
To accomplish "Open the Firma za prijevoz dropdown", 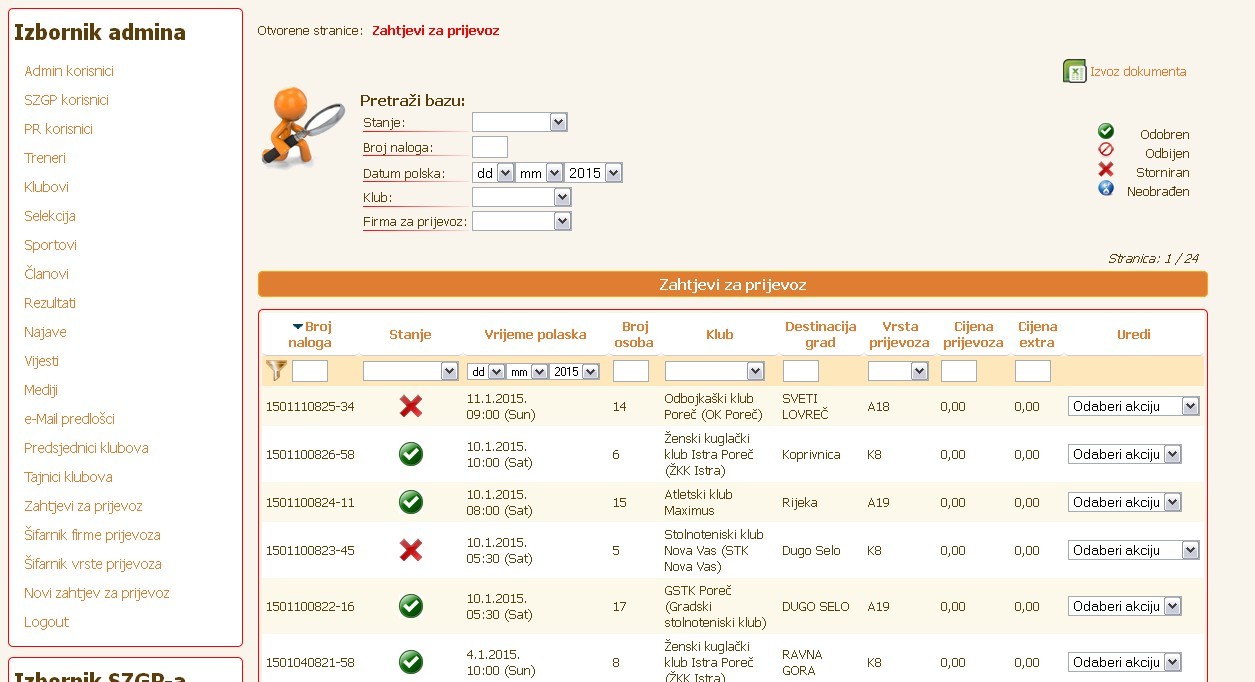I will point(521,221).
